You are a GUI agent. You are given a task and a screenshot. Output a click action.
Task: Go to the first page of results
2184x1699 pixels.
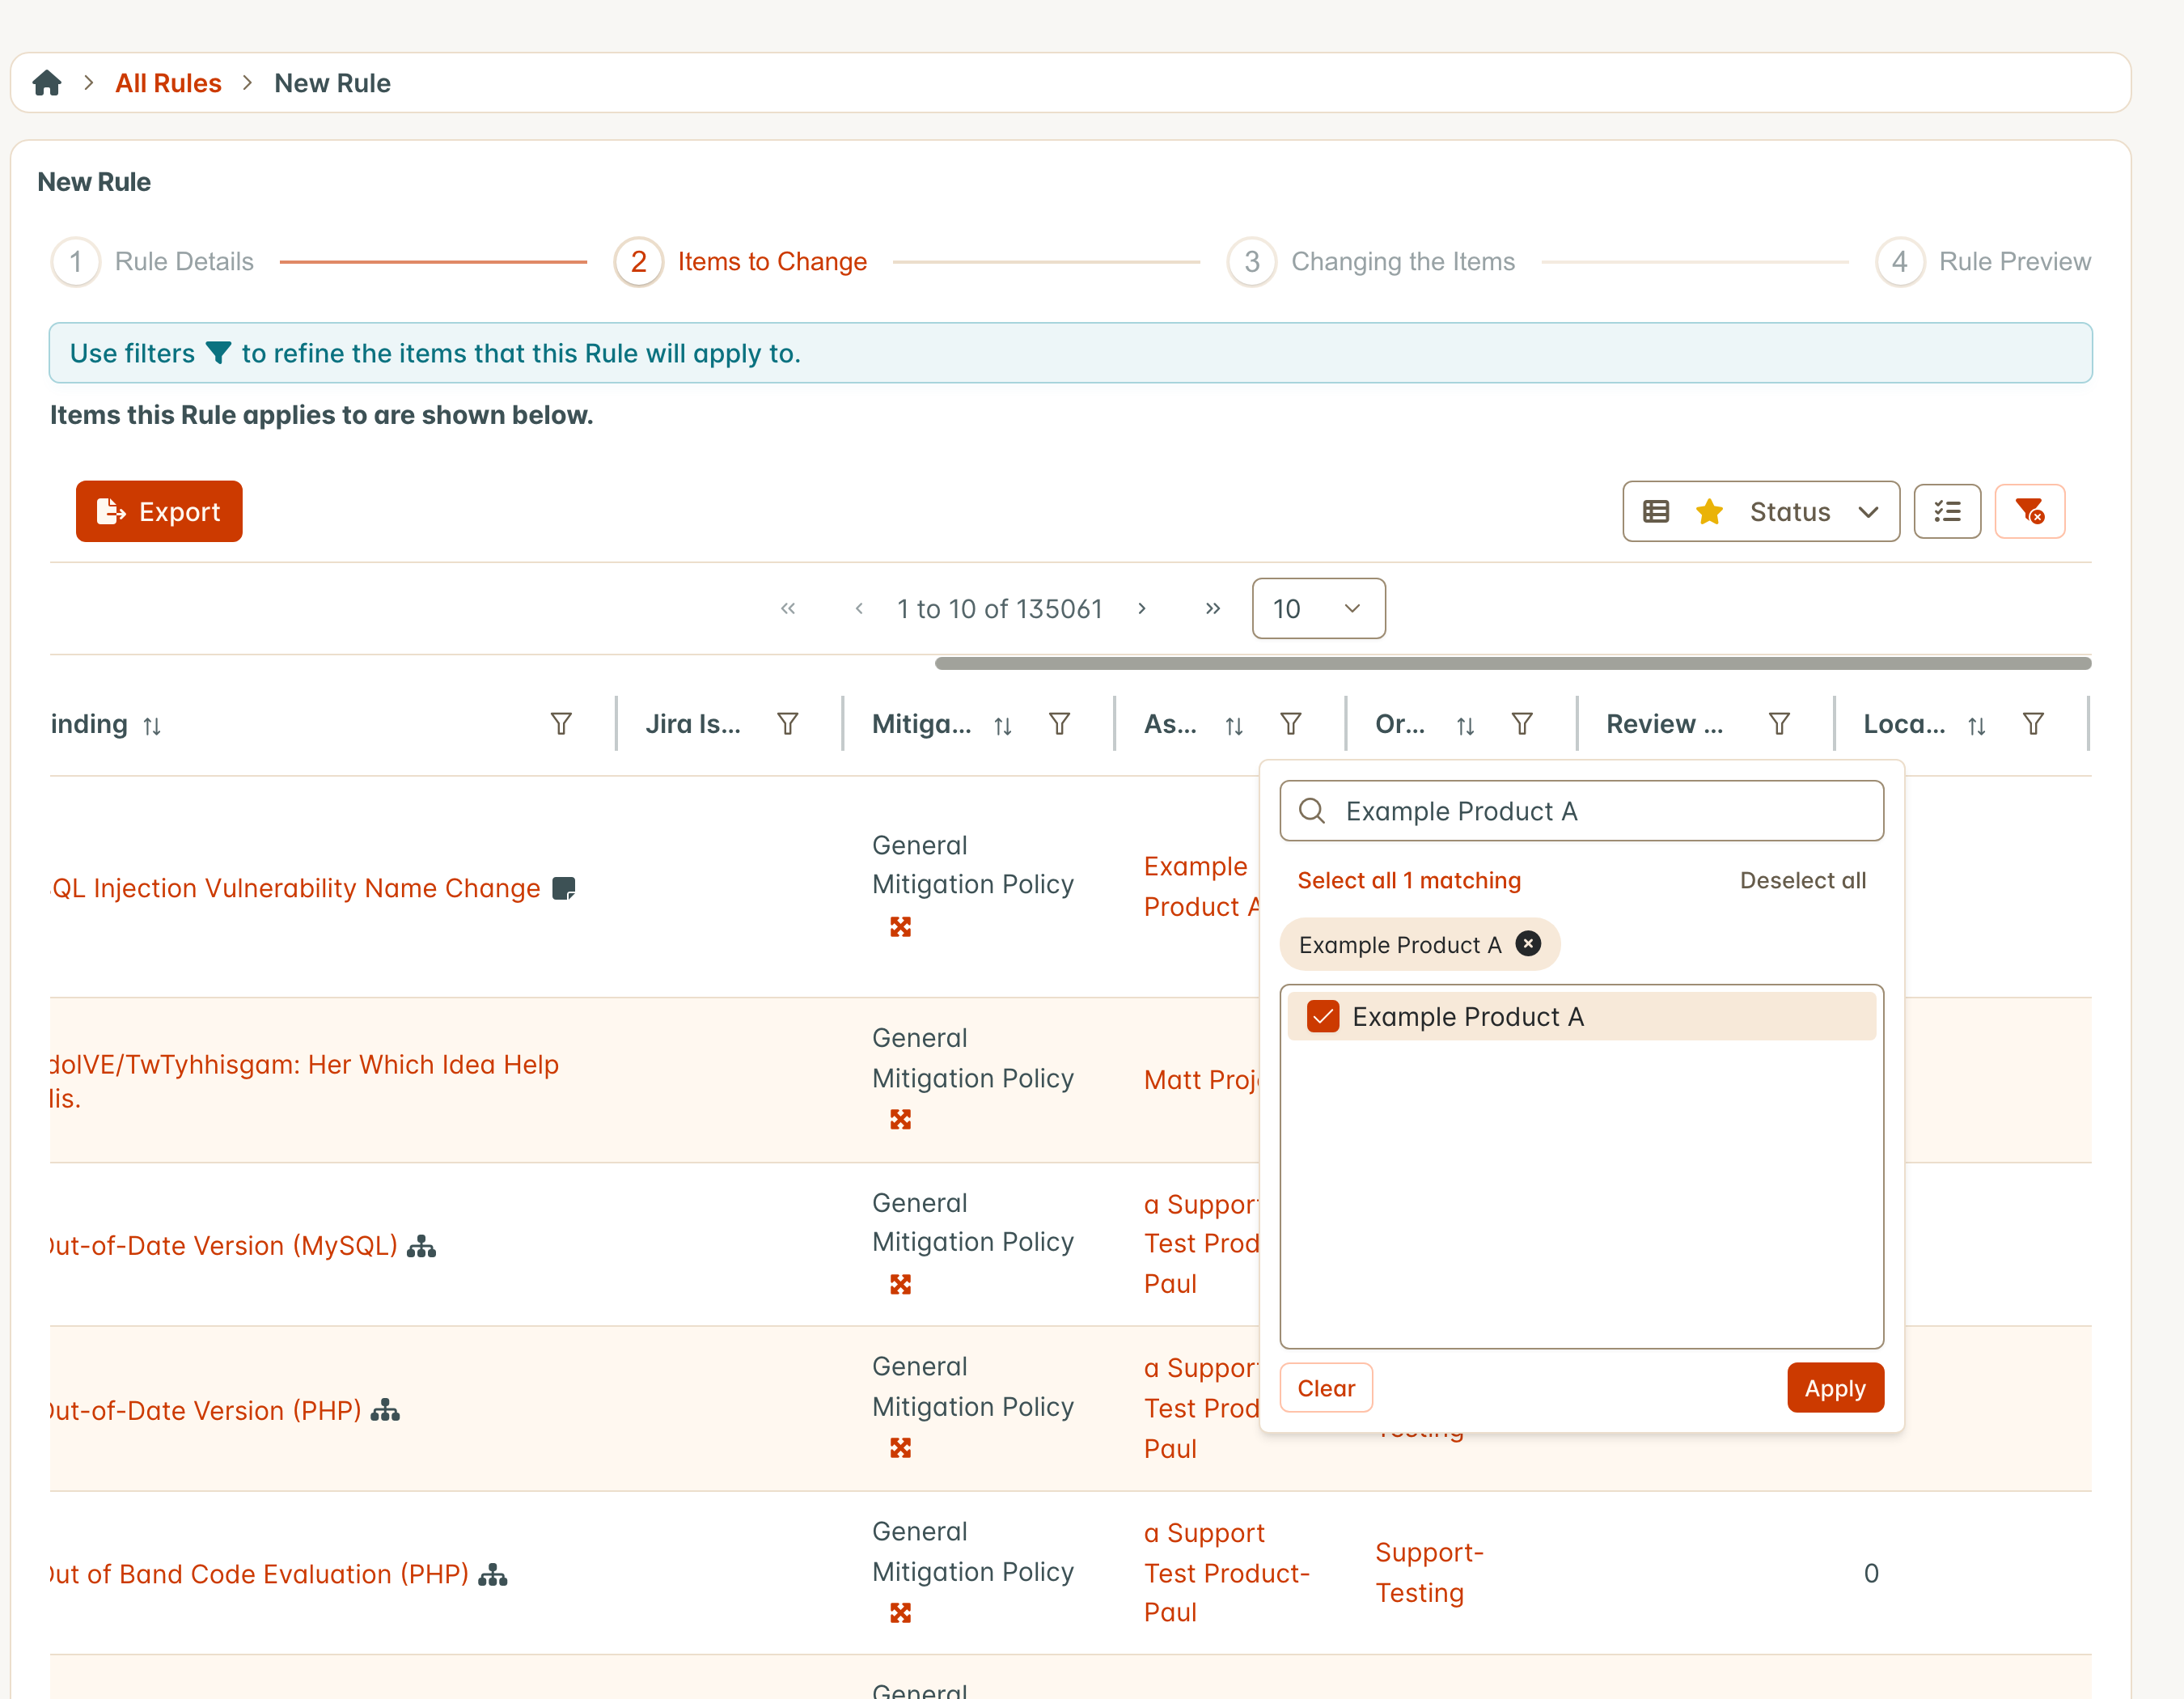click(788, 608)
